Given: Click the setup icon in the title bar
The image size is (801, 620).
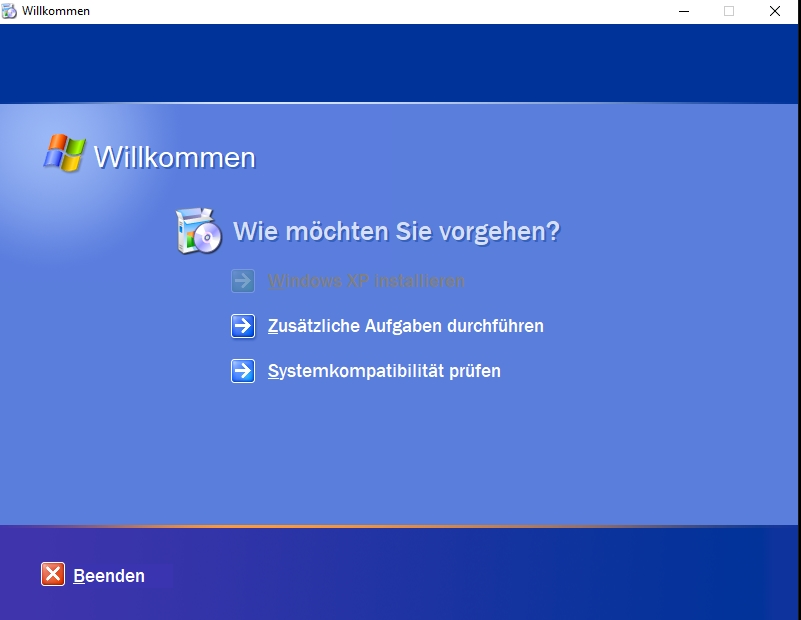Looking at the screenshot, I should pyautogui.click(x=9, y=11).
